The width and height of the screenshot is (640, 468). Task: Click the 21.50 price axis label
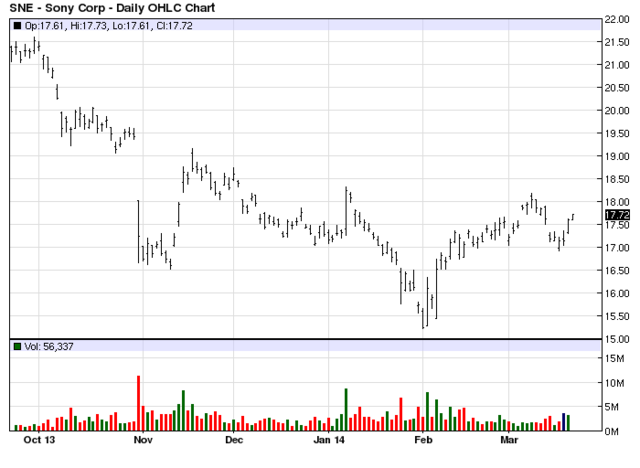pos(617,42)
